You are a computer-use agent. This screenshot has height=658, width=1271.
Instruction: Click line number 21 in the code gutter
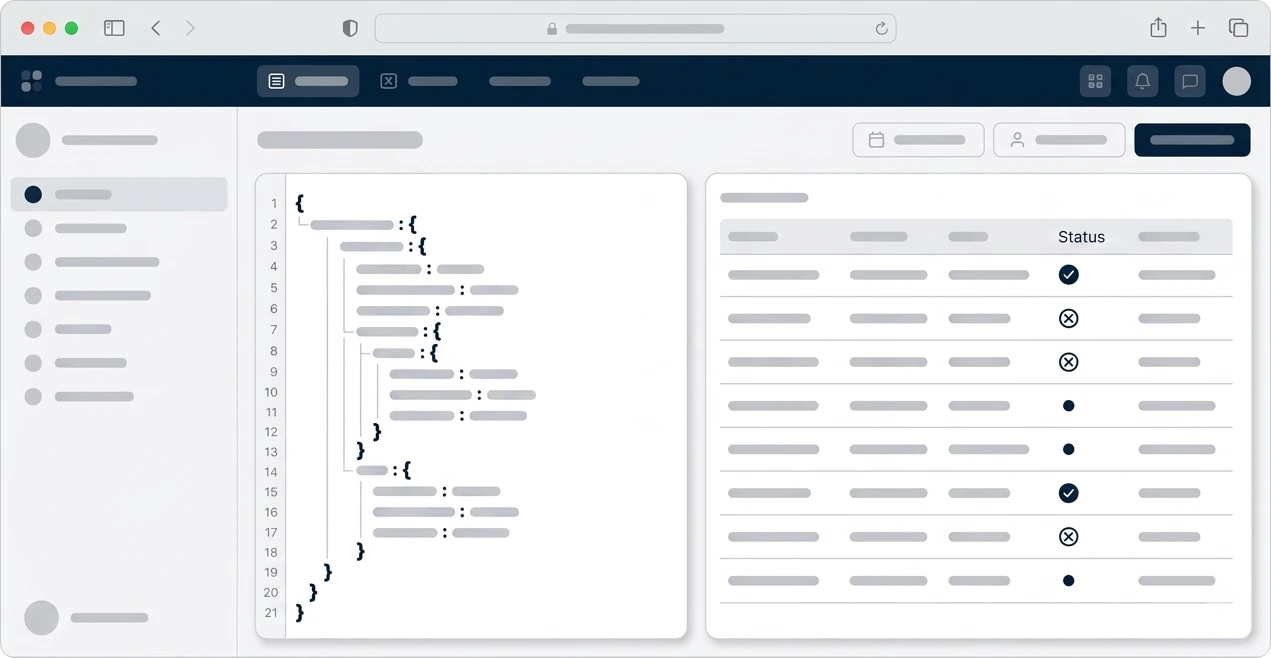271,613
